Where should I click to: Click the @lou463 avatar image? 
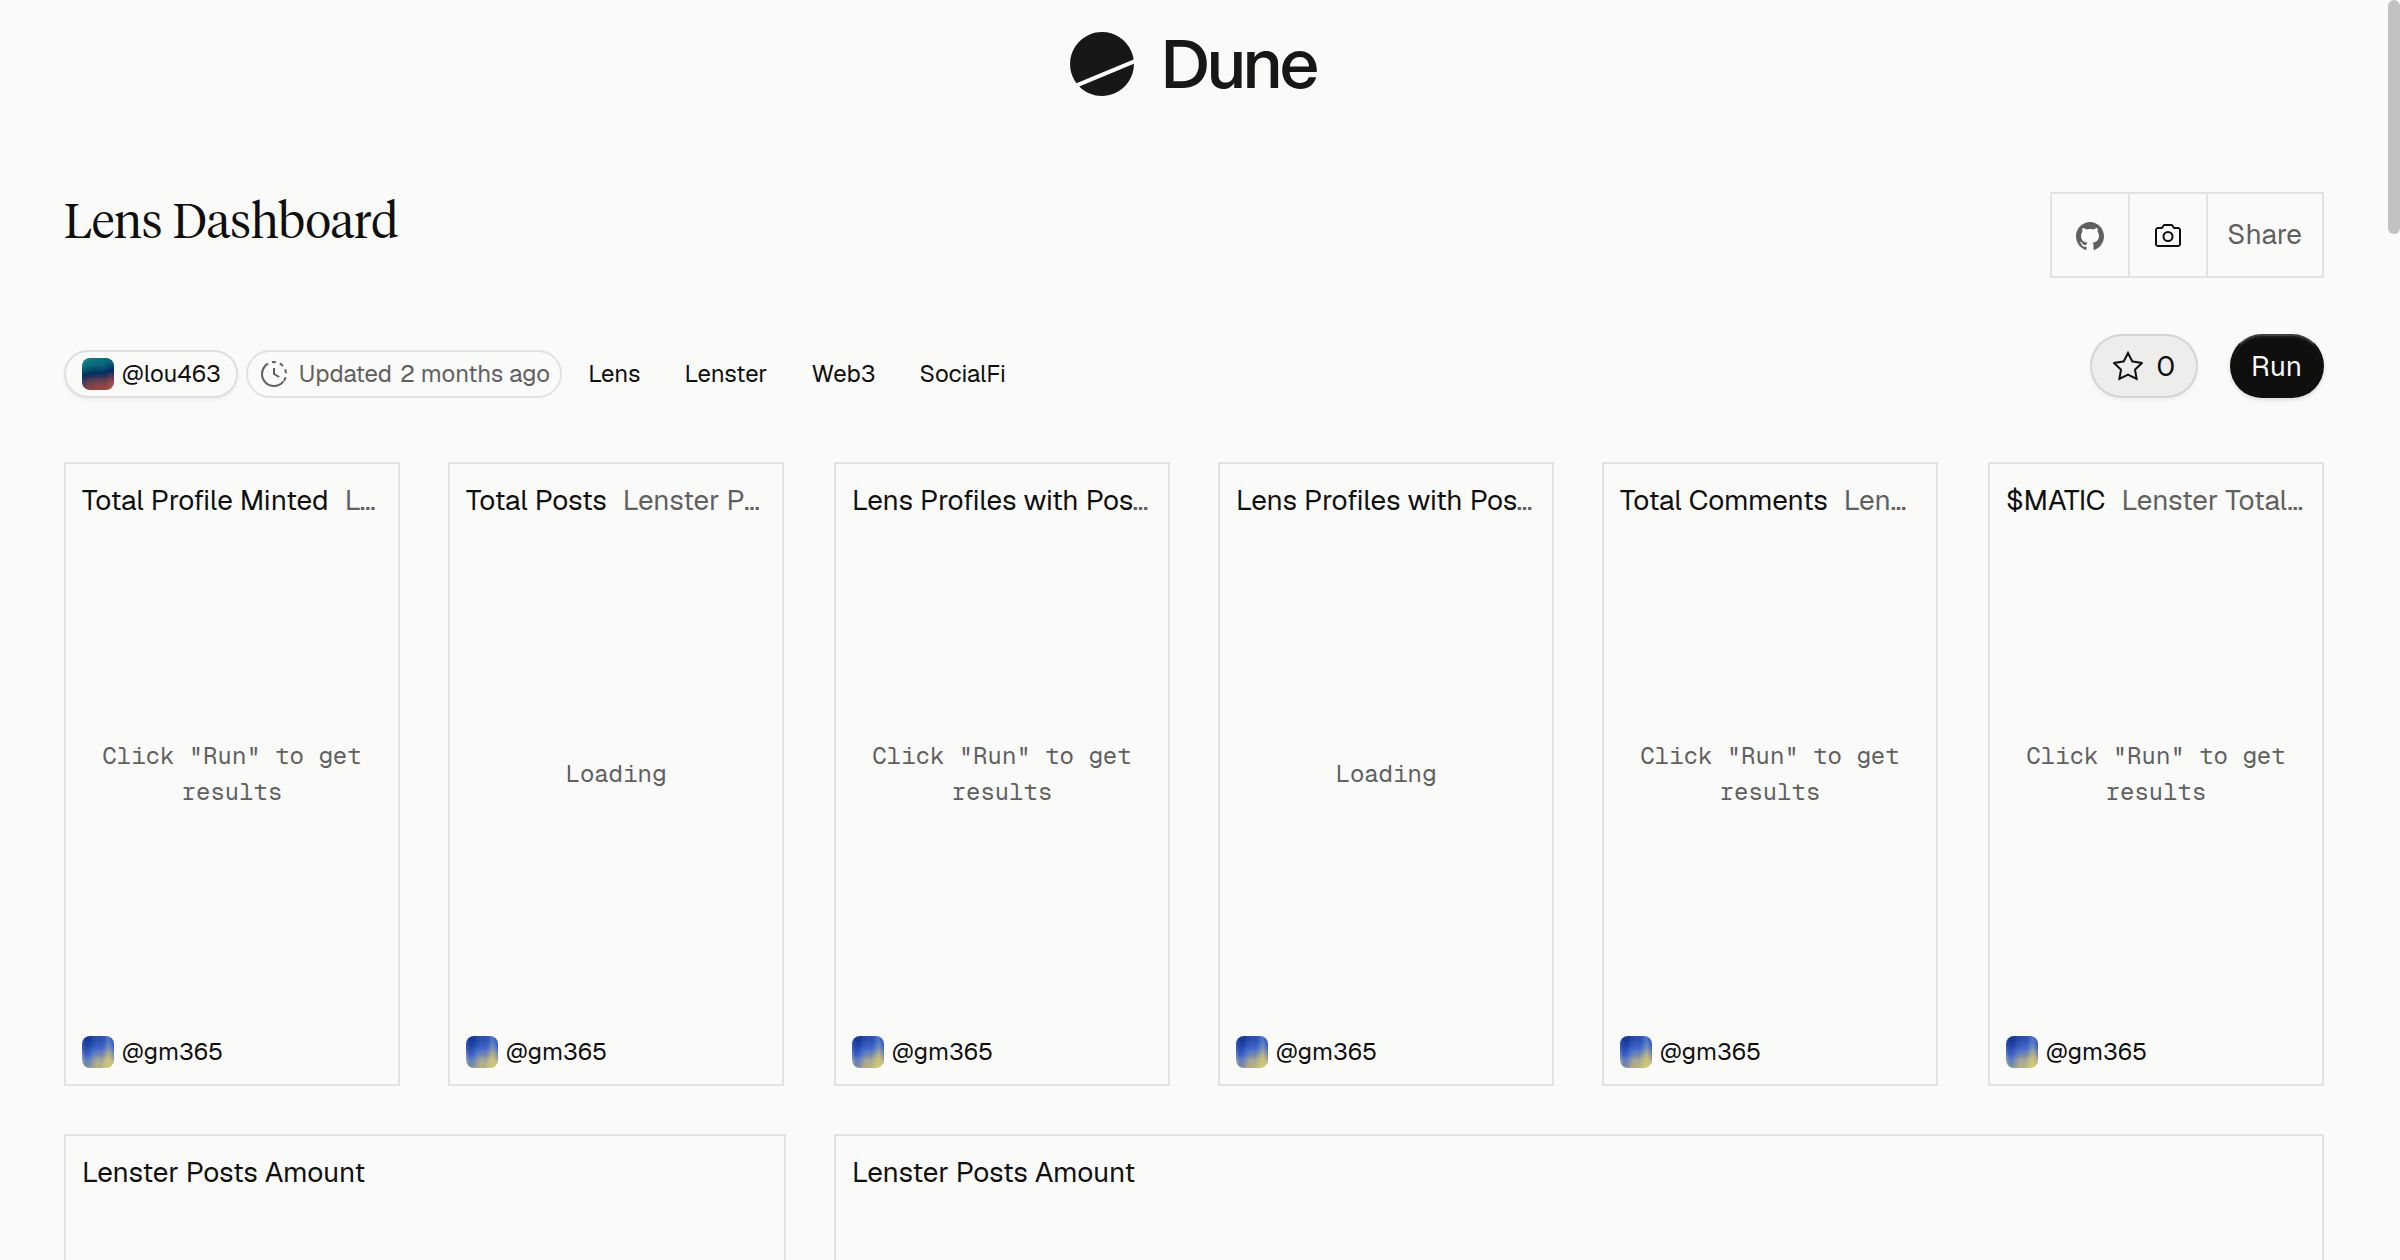click(x=97, y=374)
